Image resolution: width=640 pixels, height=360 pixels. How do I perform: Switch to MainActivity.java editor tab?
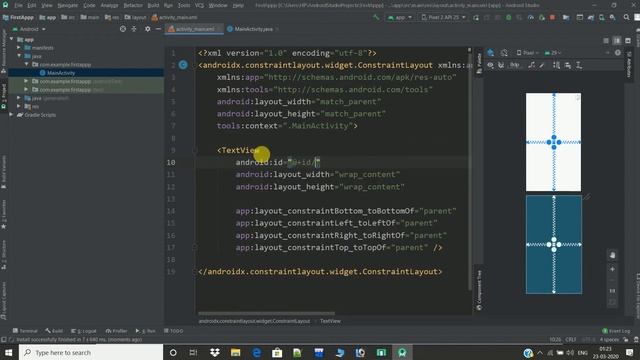253,29
